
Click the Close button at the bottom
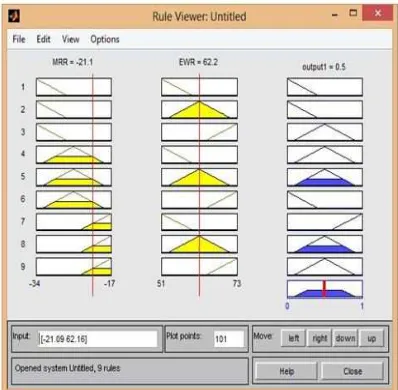(x=352, y=371)
